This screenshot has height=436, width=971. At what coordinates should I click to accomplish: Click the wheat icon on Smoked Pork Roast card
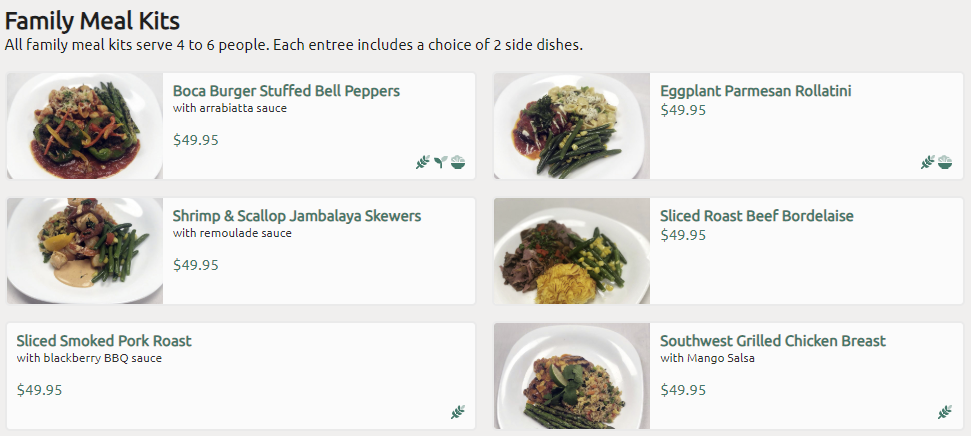pyautogui.click(x=458, y=412)
